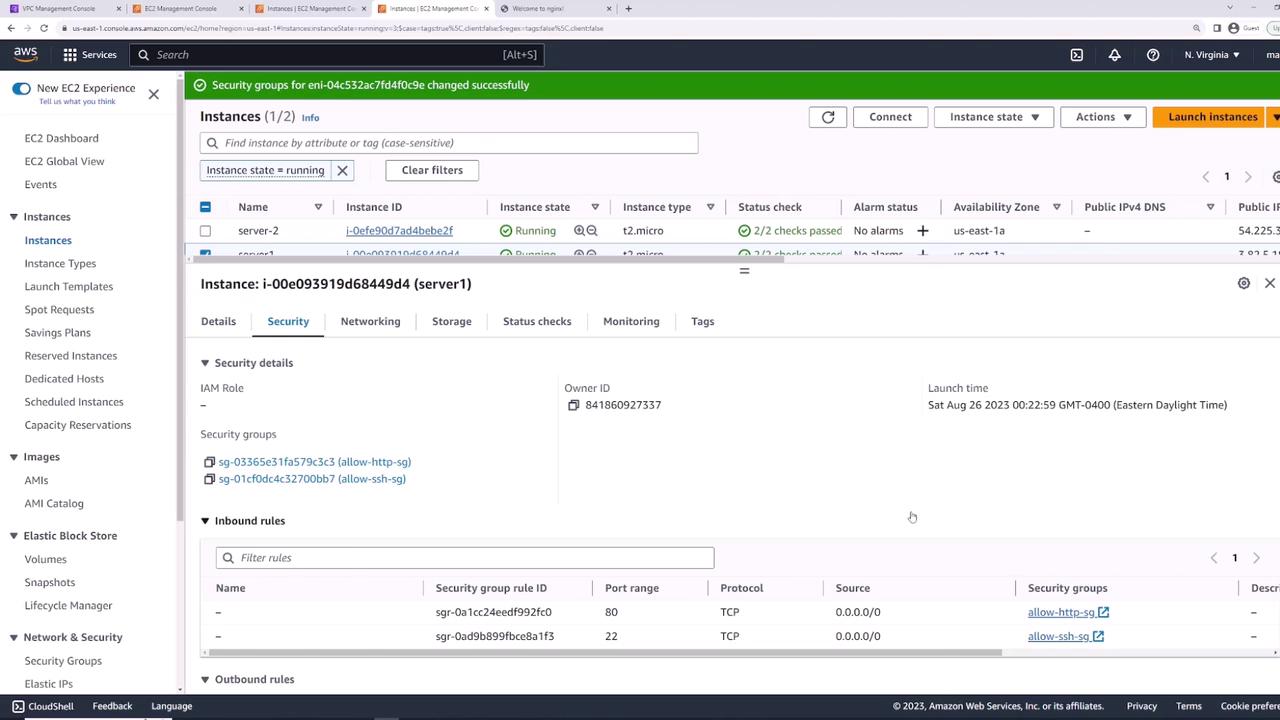Viewport: 1280px width, 720px height.
Task: Collapse the Security details section
Action: tap(205, 363)
